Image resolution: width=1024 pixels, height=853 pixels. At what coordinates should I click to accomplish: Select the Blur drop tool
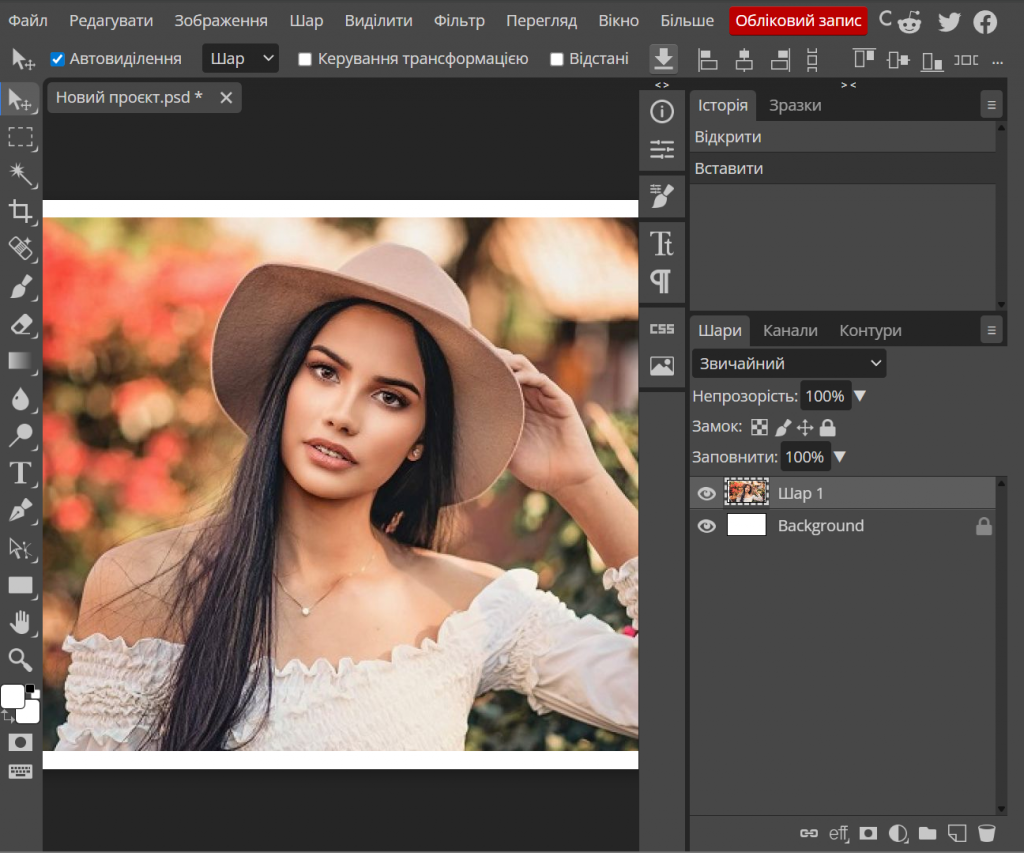[20, 398]
